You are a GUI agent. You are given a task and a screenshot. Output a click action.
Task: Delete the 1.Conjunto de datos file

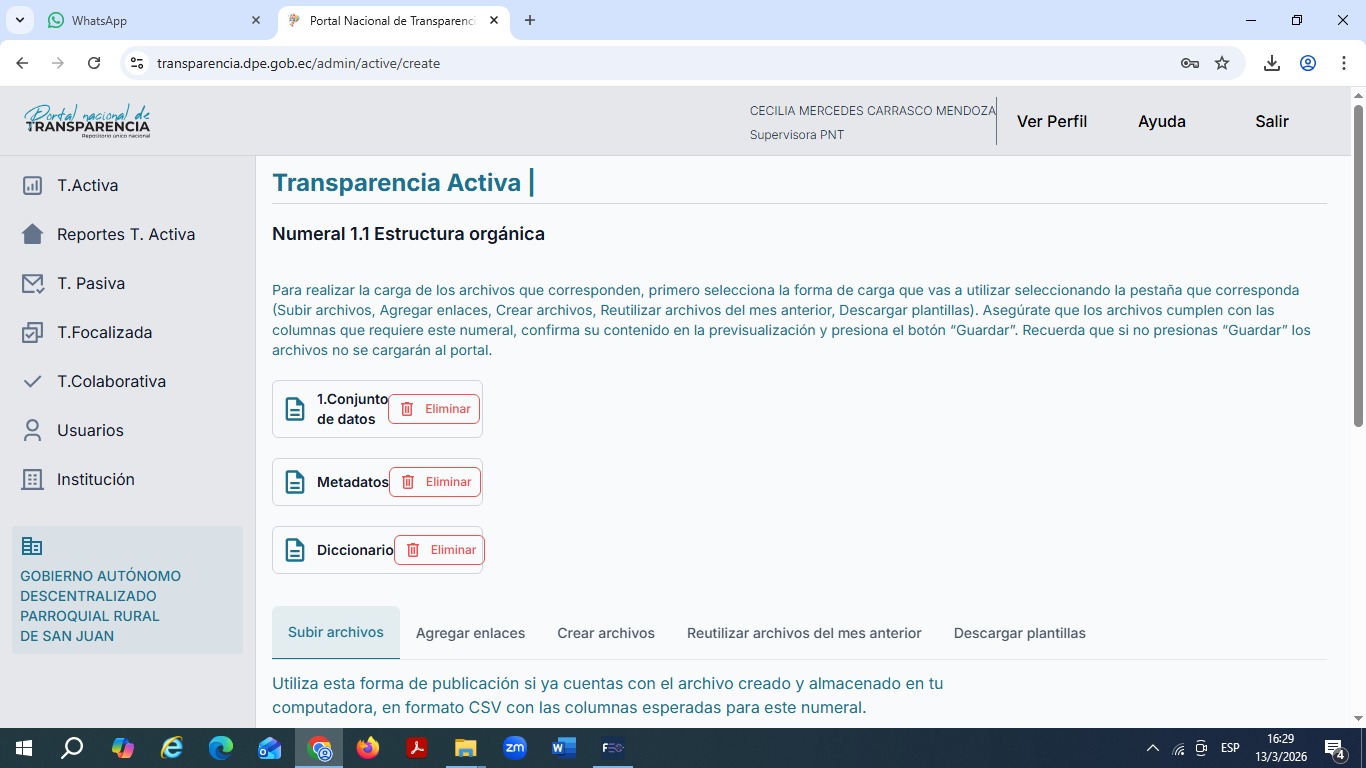pos(434,409)
